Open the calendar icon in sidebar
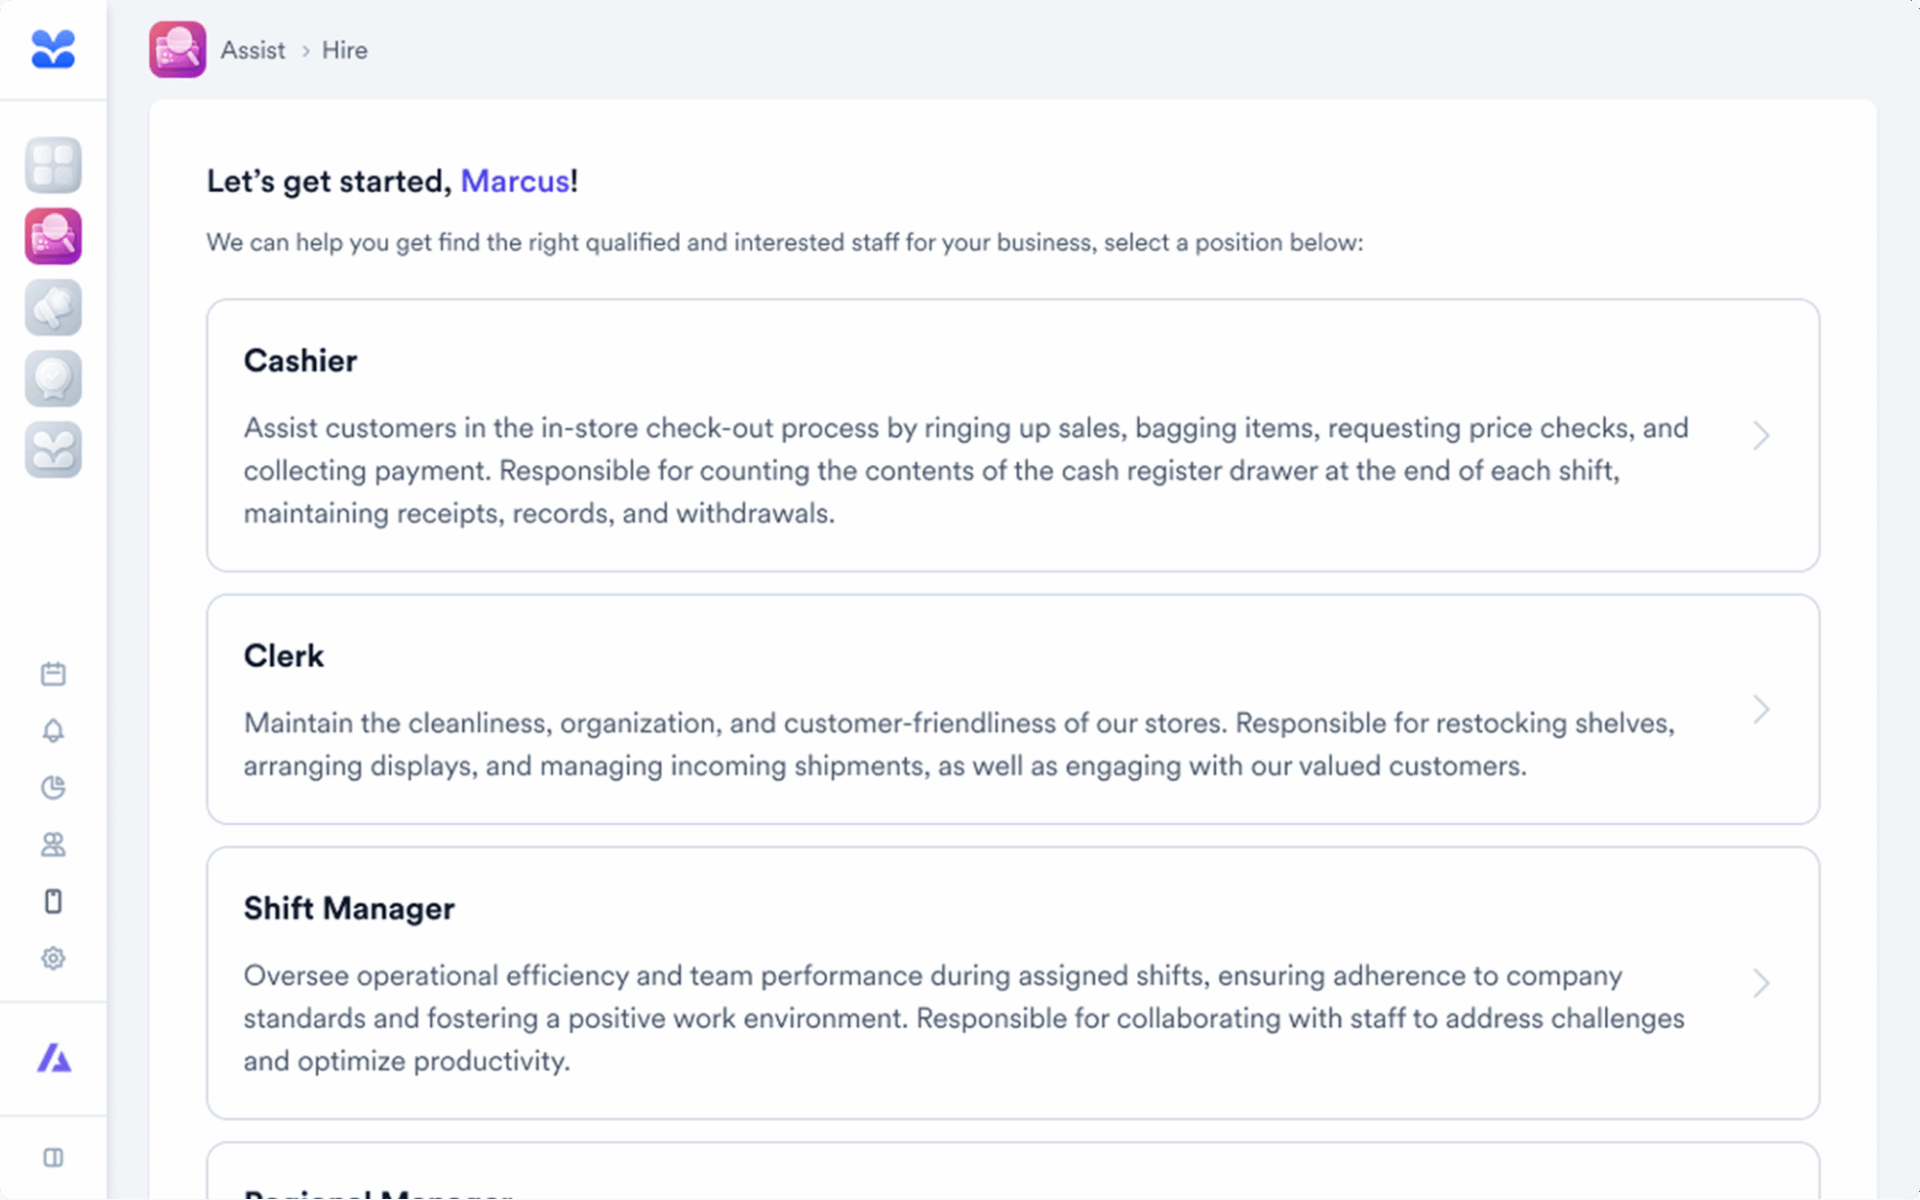Image resolution: width=1920 pixels, height=1200 pixels. pyautogui.click(x=53, y=674)
